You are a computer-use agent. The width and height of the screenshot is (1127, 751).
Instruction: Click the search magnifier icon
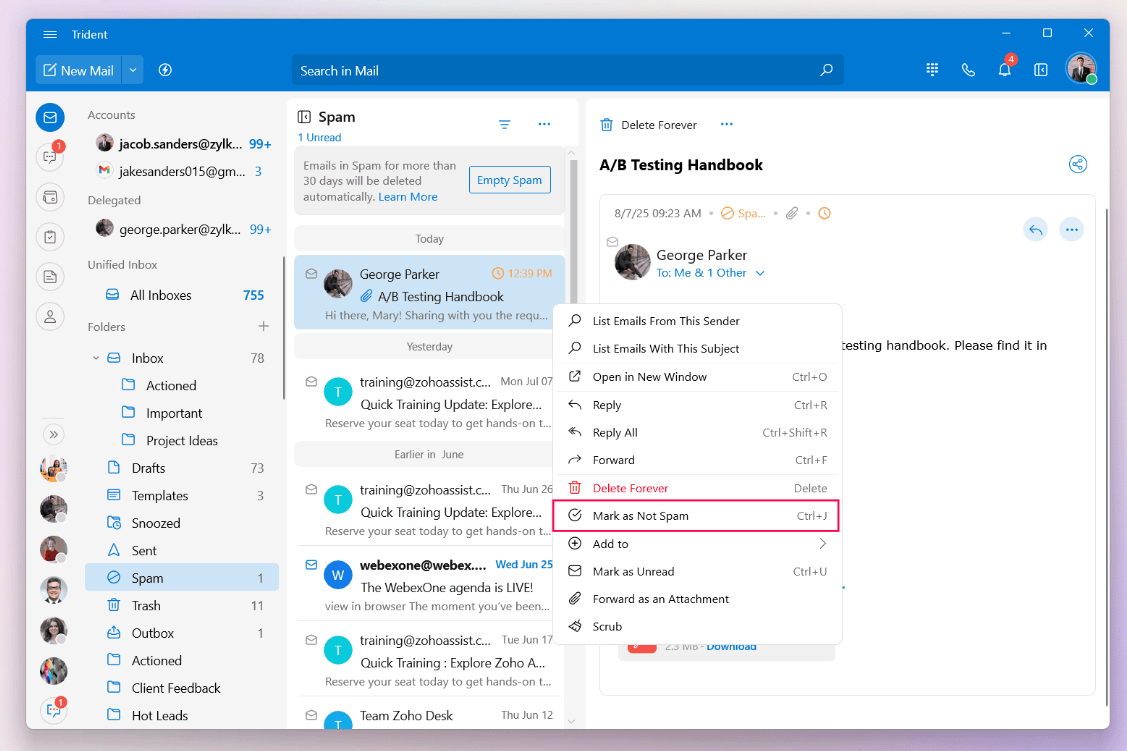(x=827, y=70)
